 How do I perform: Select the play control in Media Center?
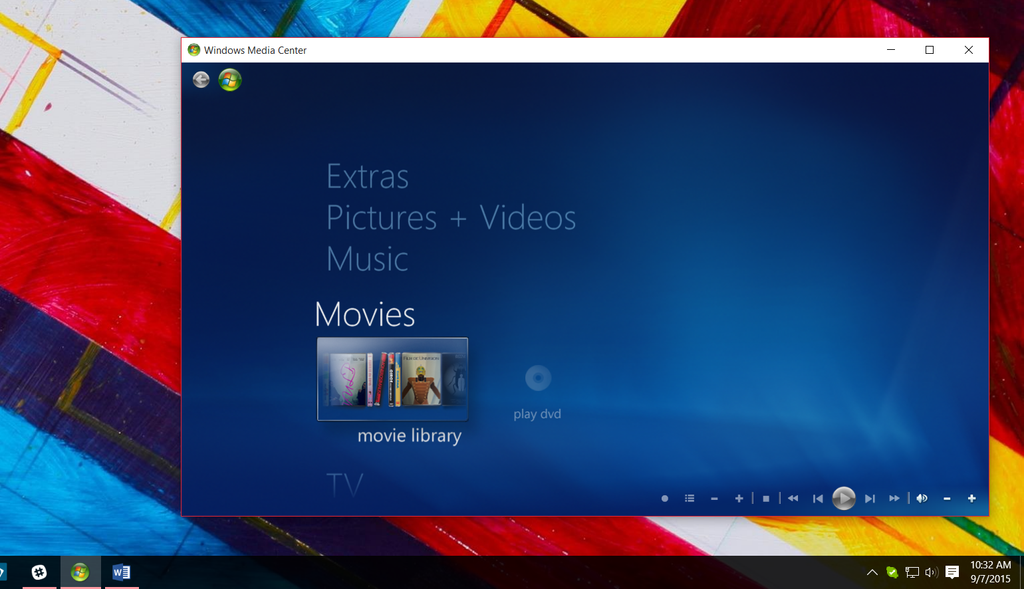(x=844, y=497)
